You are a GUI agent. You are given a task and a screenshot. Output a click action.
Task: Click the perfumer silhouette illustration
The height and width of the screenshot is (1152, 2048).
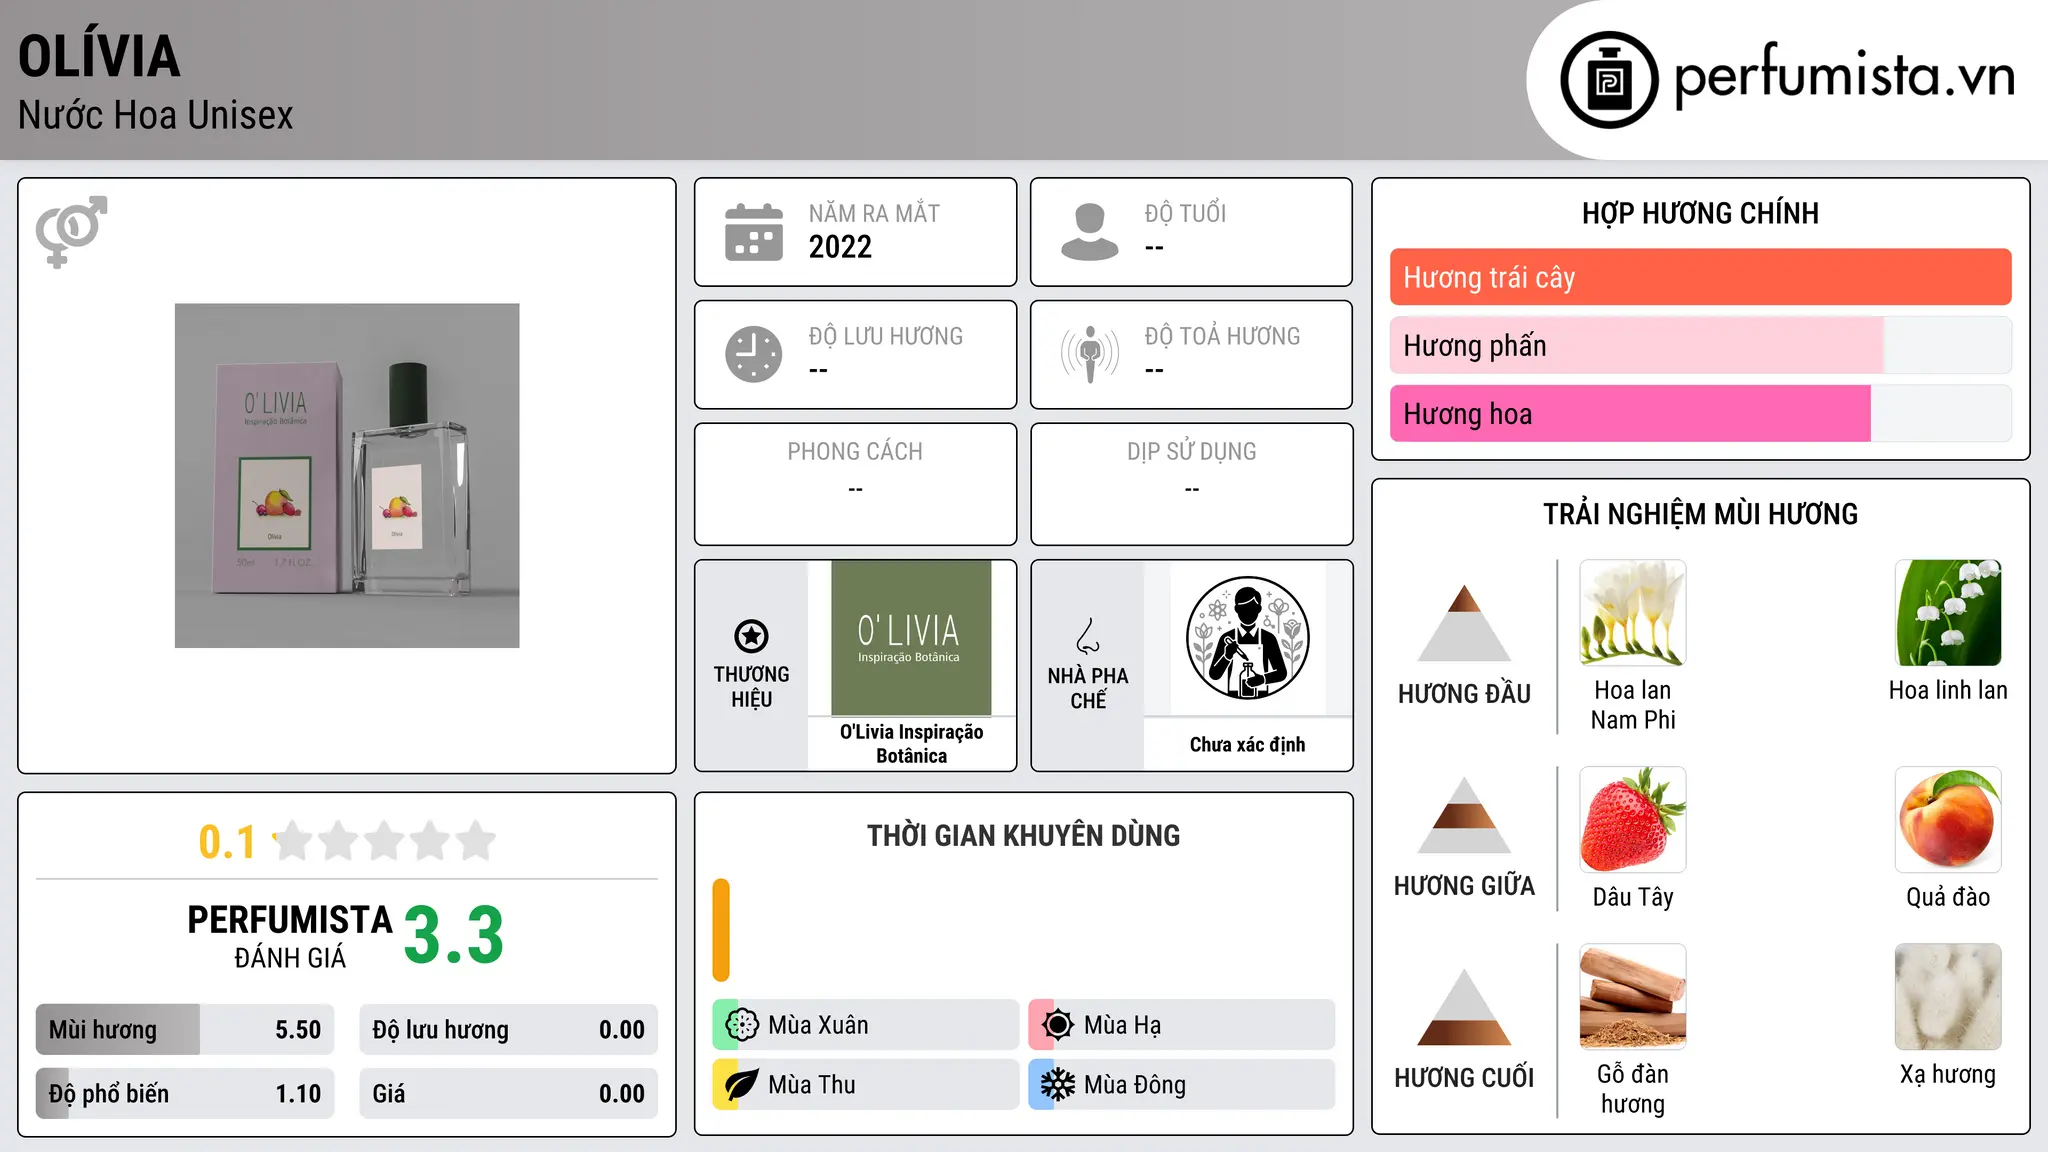(x=1247, y=638)
